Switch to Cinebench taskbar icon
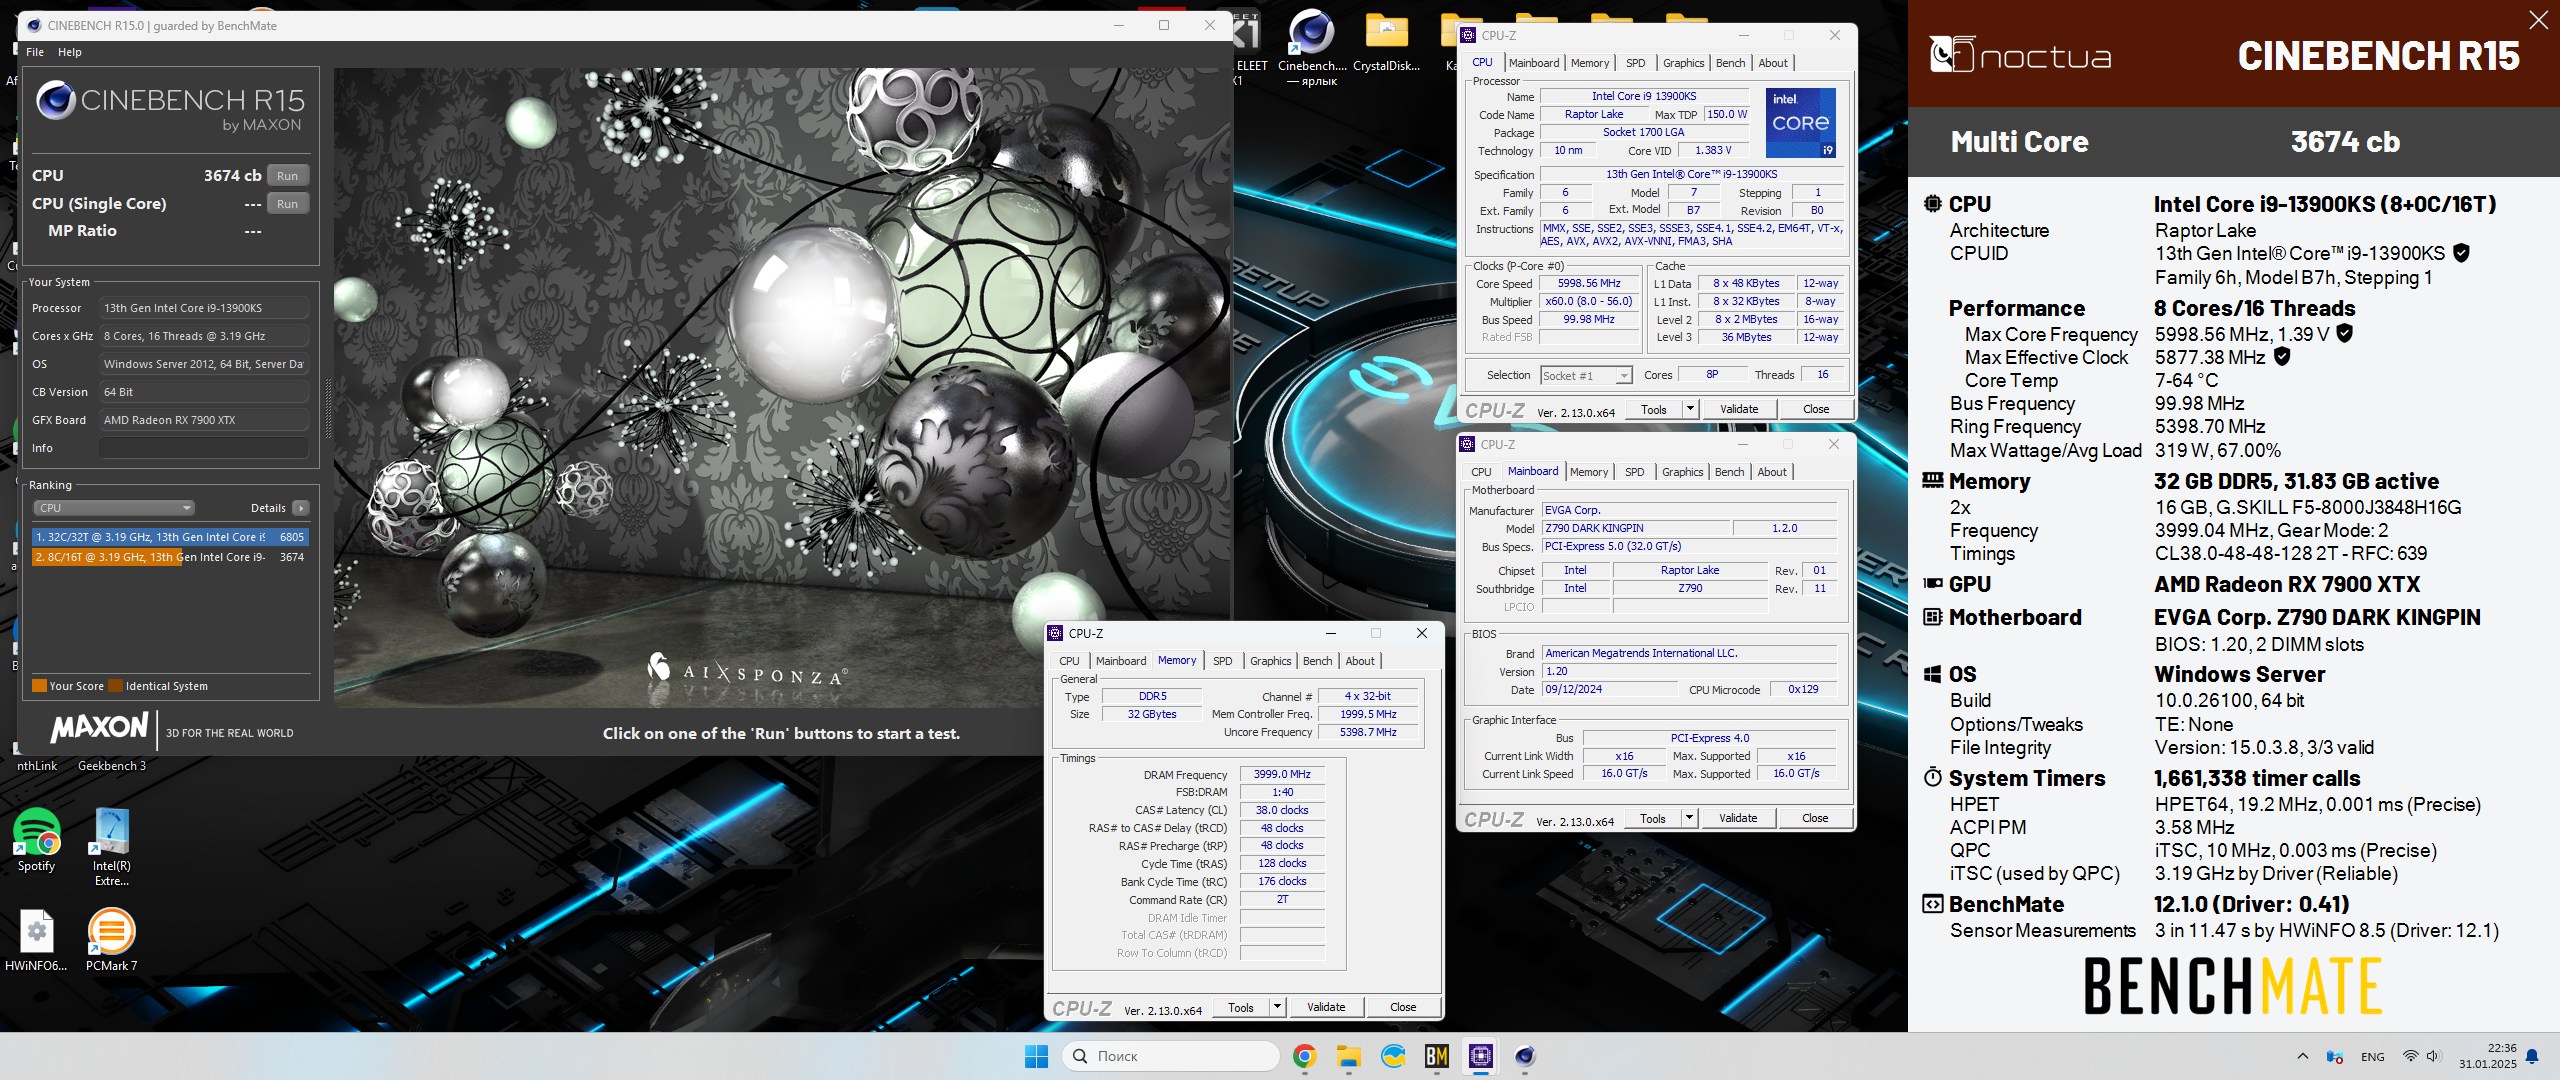The width and height of the screenshot is (2560, 1080). (x=1524, y=1056)
